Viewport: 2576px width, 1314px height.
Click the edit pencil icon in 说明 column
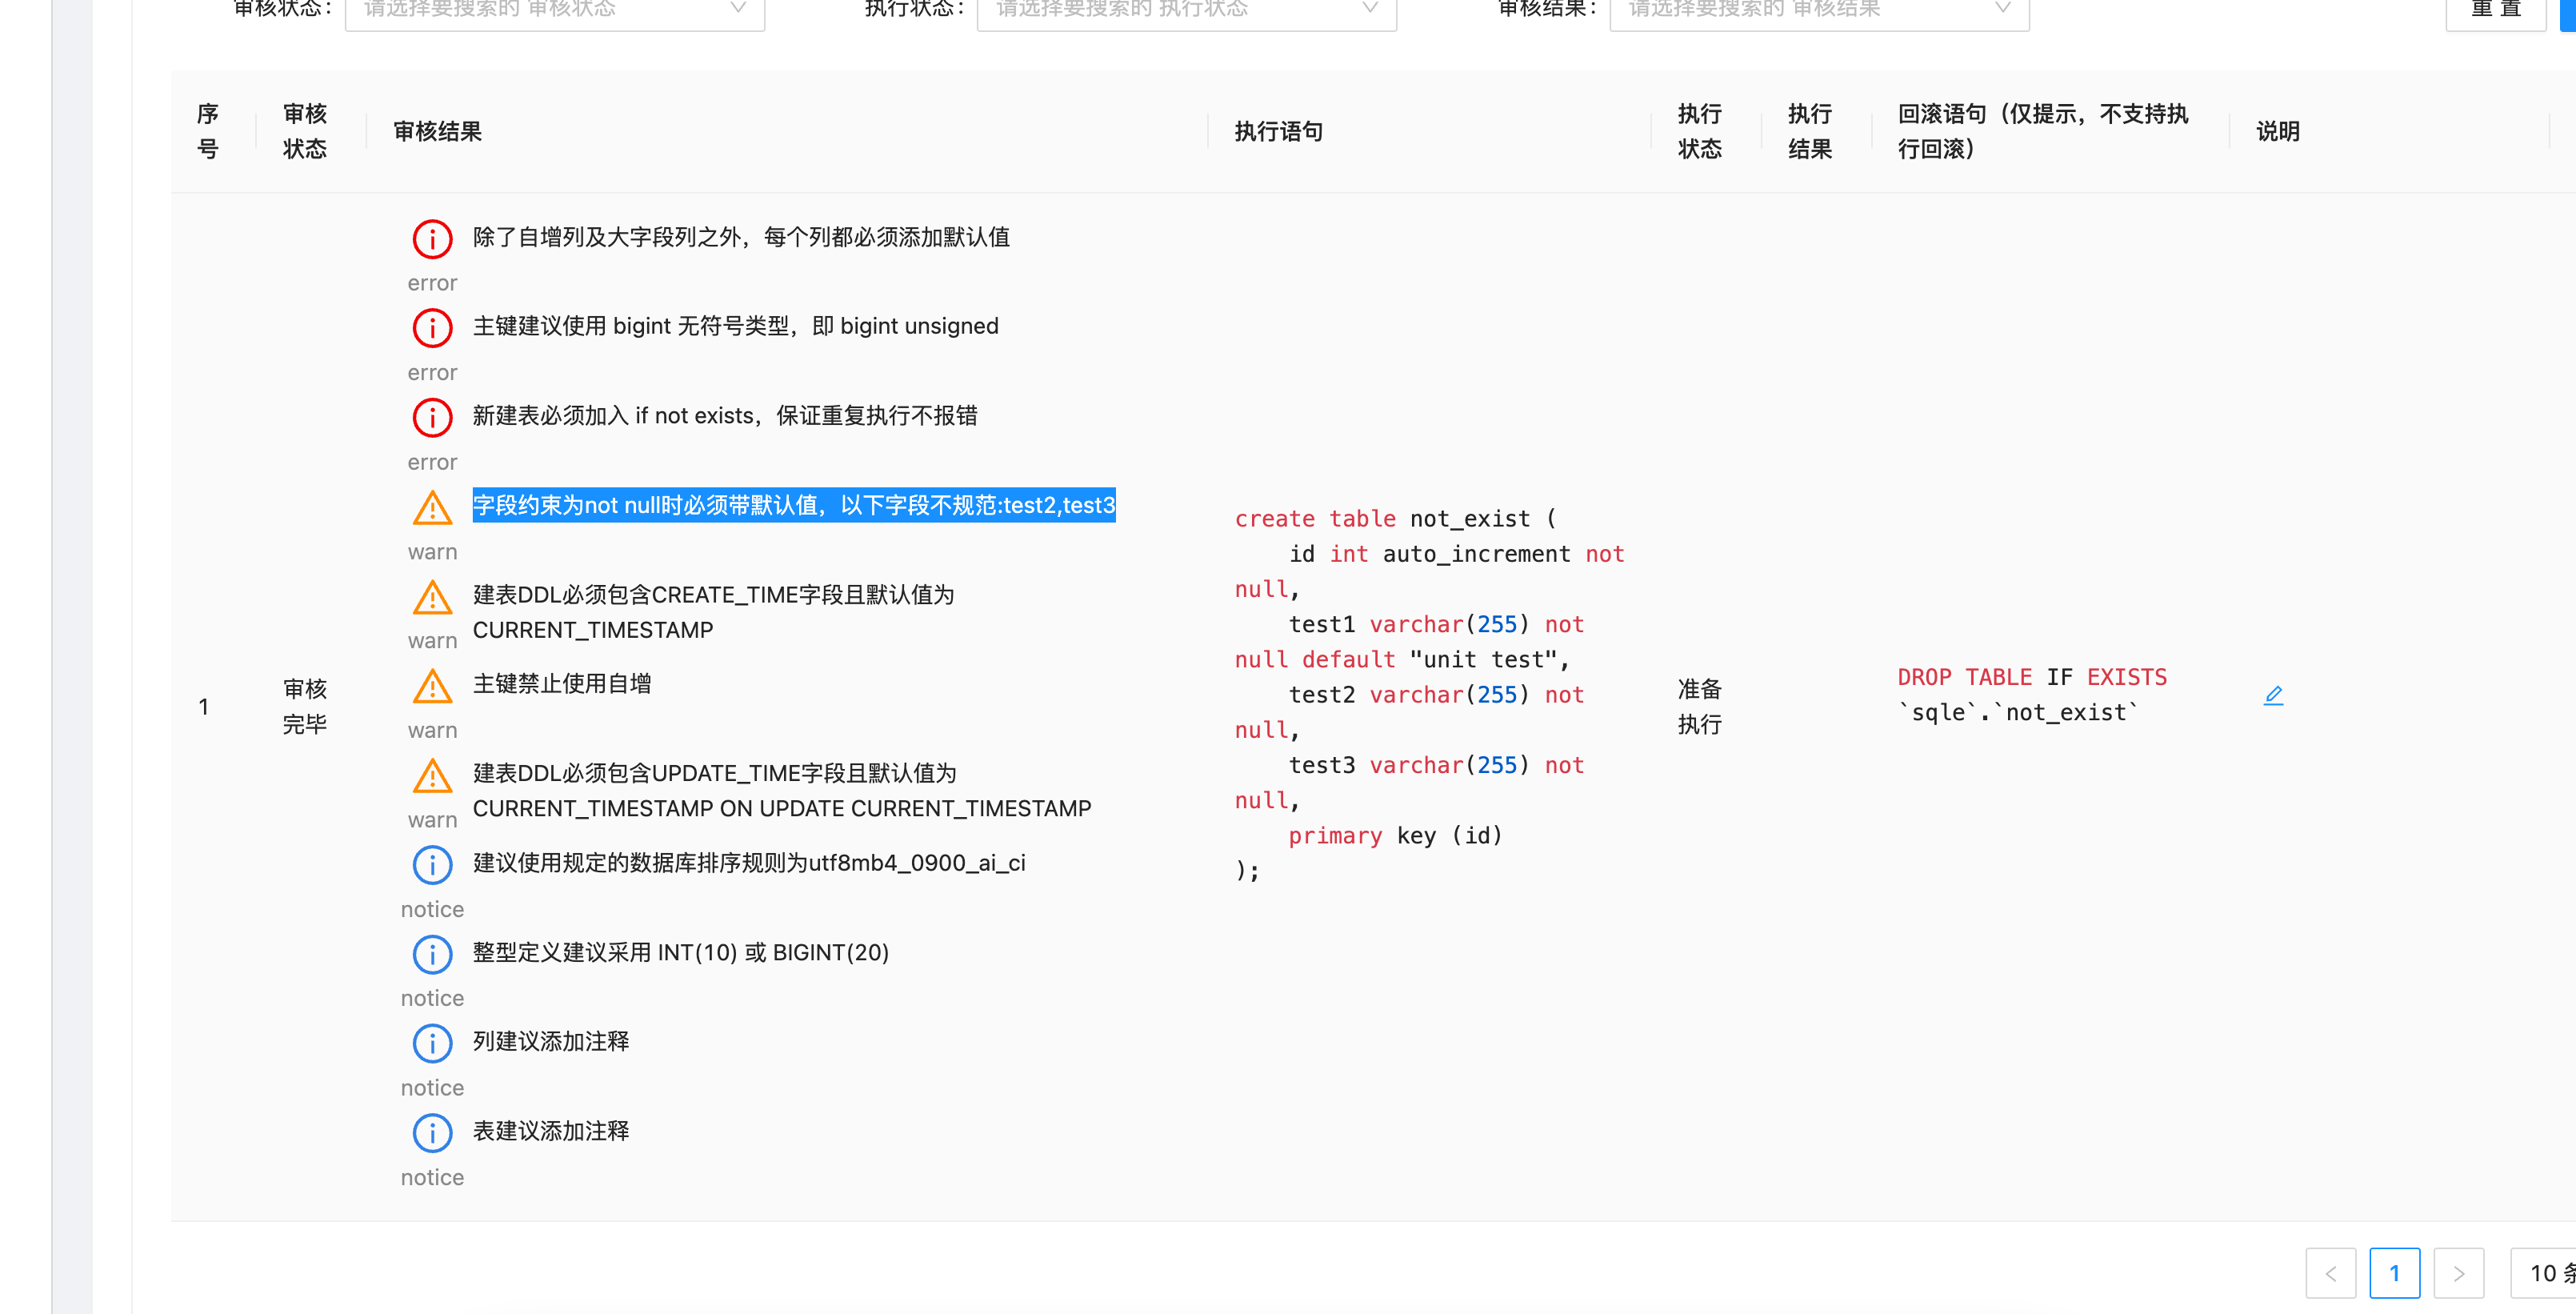[x=2273, y=695]
